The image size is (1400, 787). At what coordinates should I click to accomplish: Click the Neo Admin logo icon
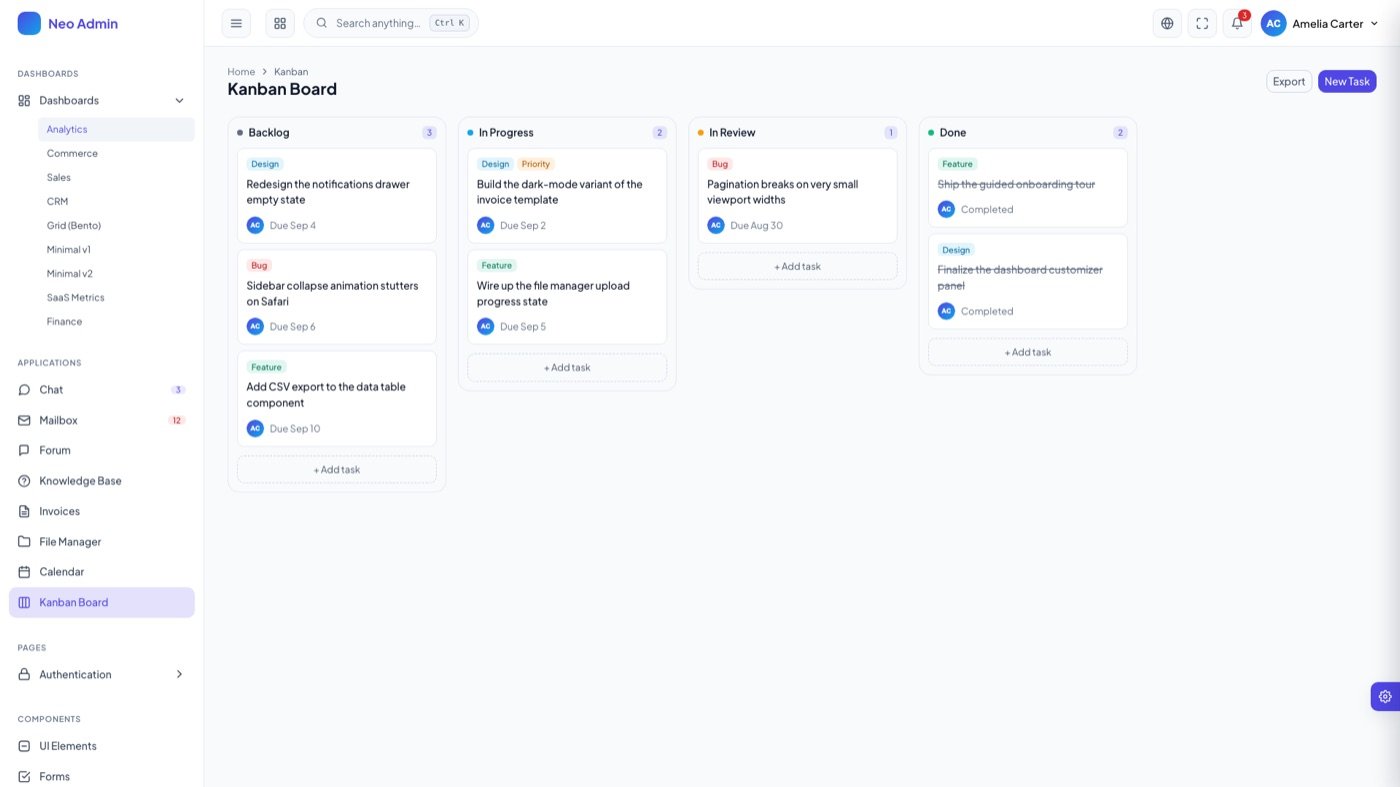pyautogui.click(x=29, y=23)
